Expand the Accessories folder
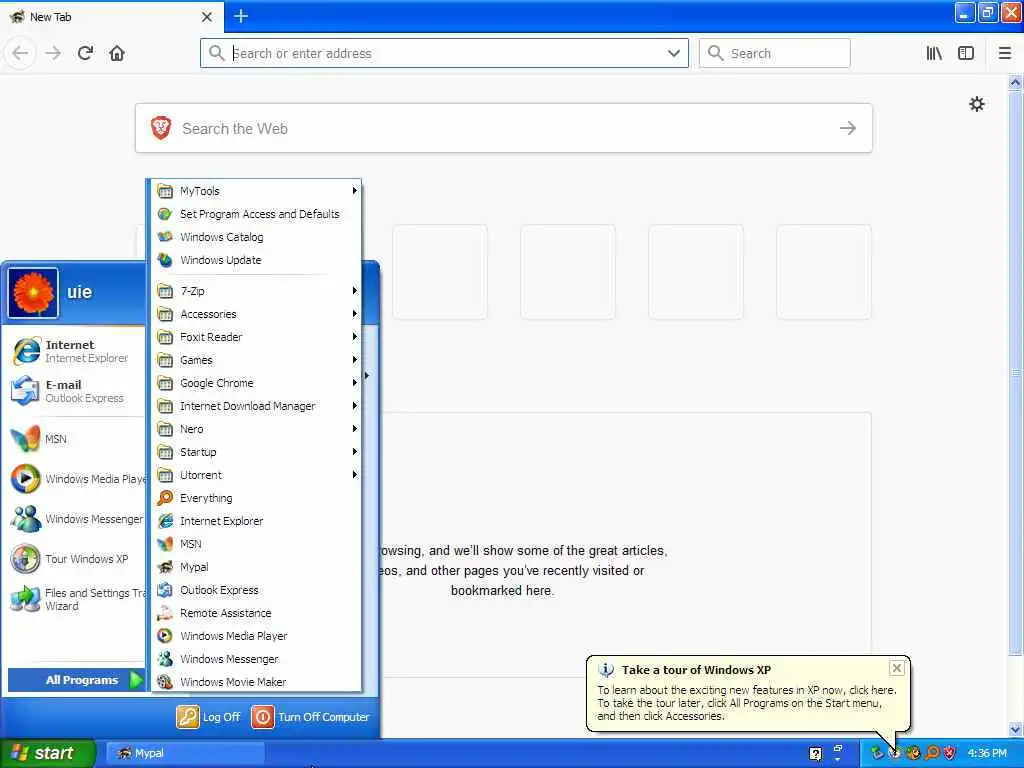Image resolution: width=1024 pixels, height=768 pixels. [x=257, y=314]
